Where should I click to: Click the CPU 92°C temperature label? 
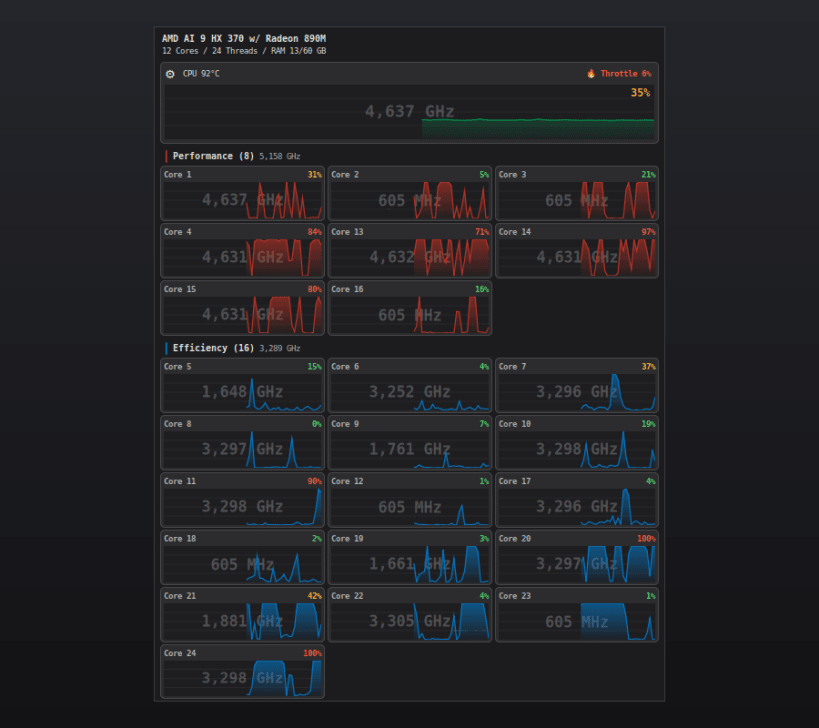[x=201, y=74]
